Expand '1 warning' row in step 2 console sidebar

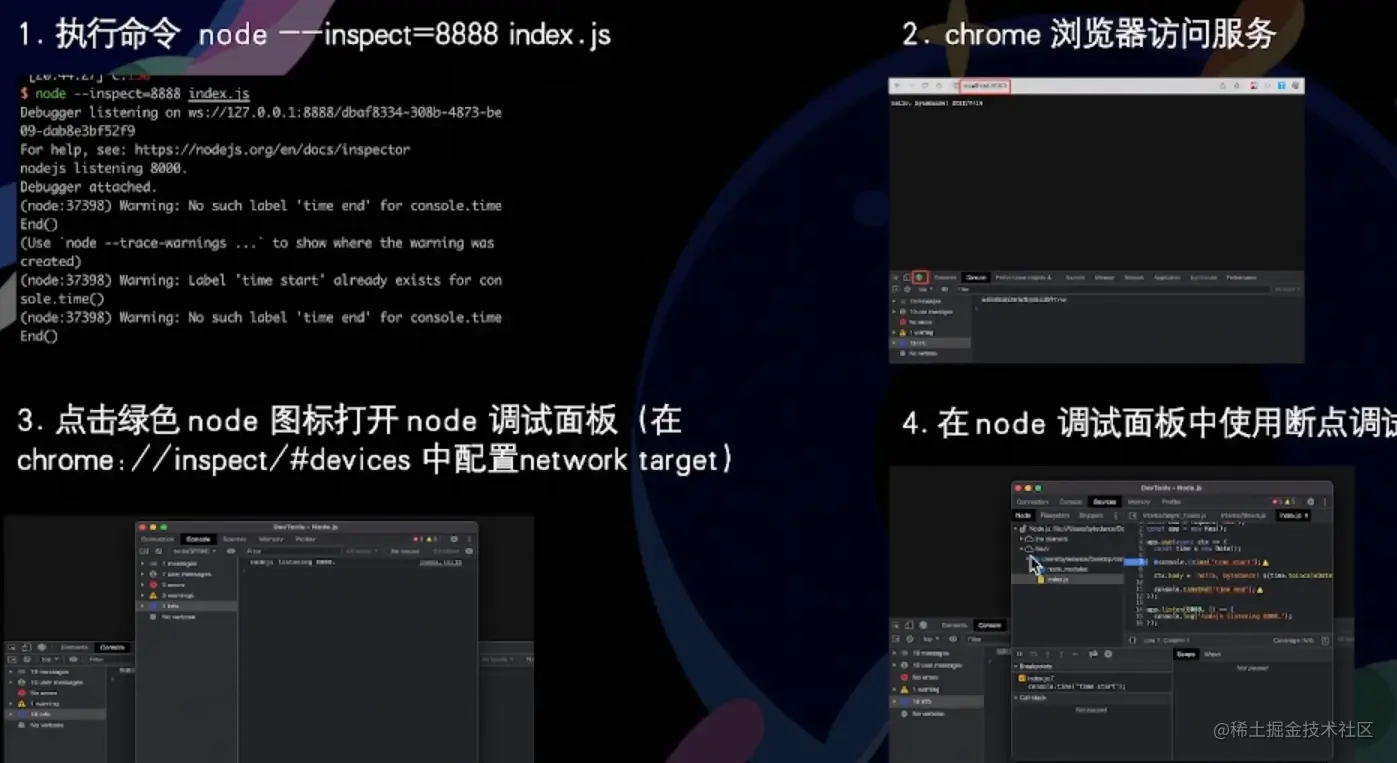click(928, 332)
